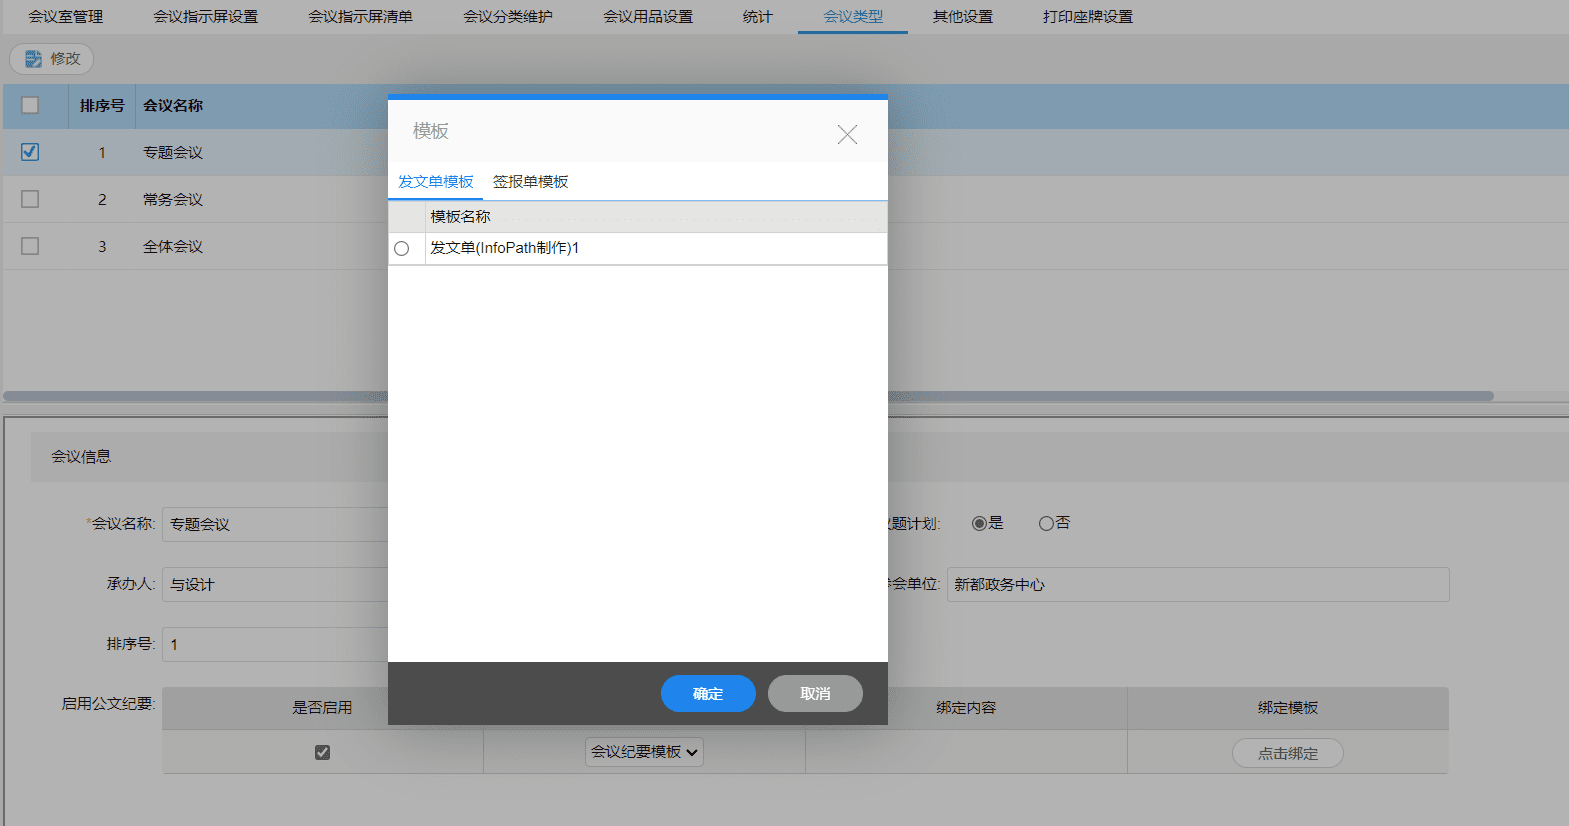
Task: Focus the 会议名称 input field
Action: pos(275,524)
